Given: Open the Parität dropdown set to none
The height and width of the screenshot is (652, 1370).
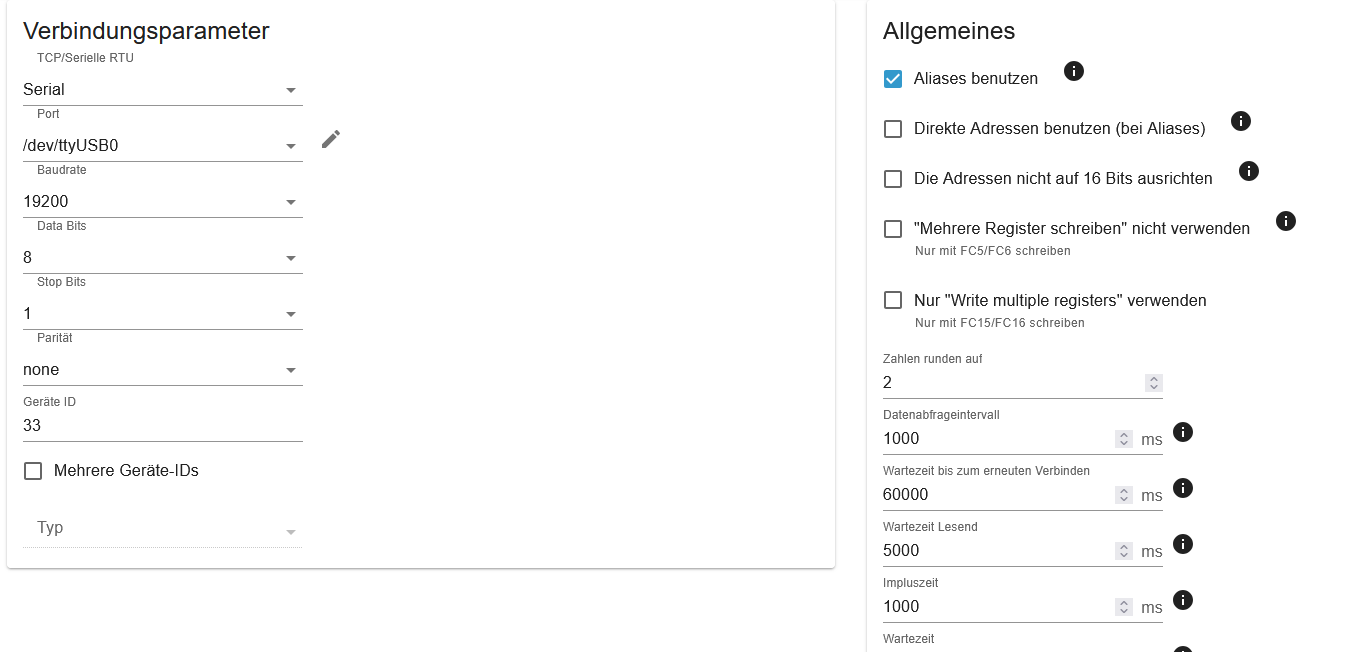Looking at the screenshot, I should click(162, 370).
